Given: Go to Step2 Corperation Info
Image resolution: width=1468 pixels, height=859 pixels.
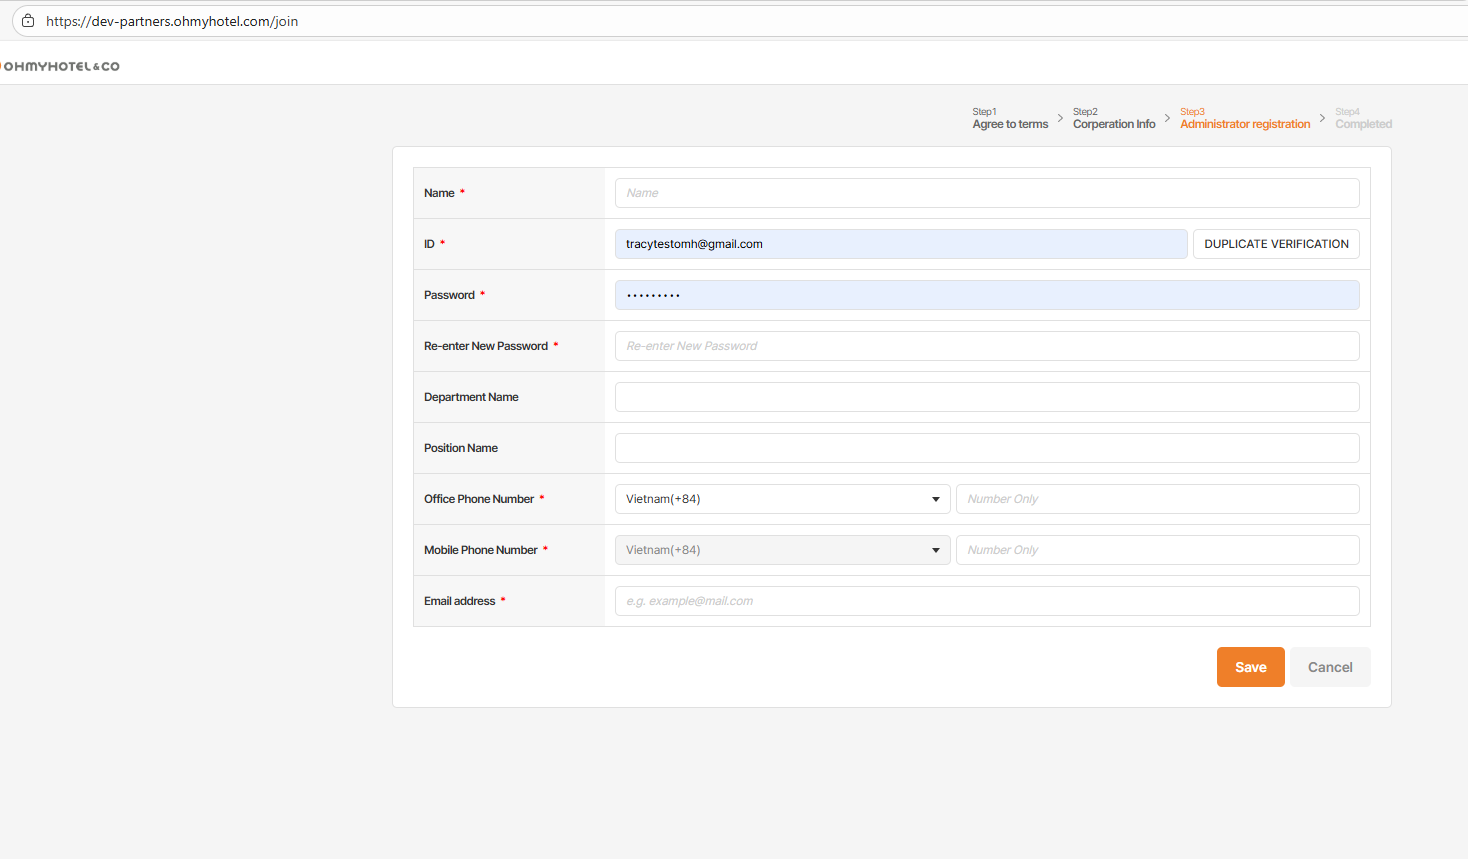Looking at the screenshot, I should pyautogui.click(x=1114, y=119).
